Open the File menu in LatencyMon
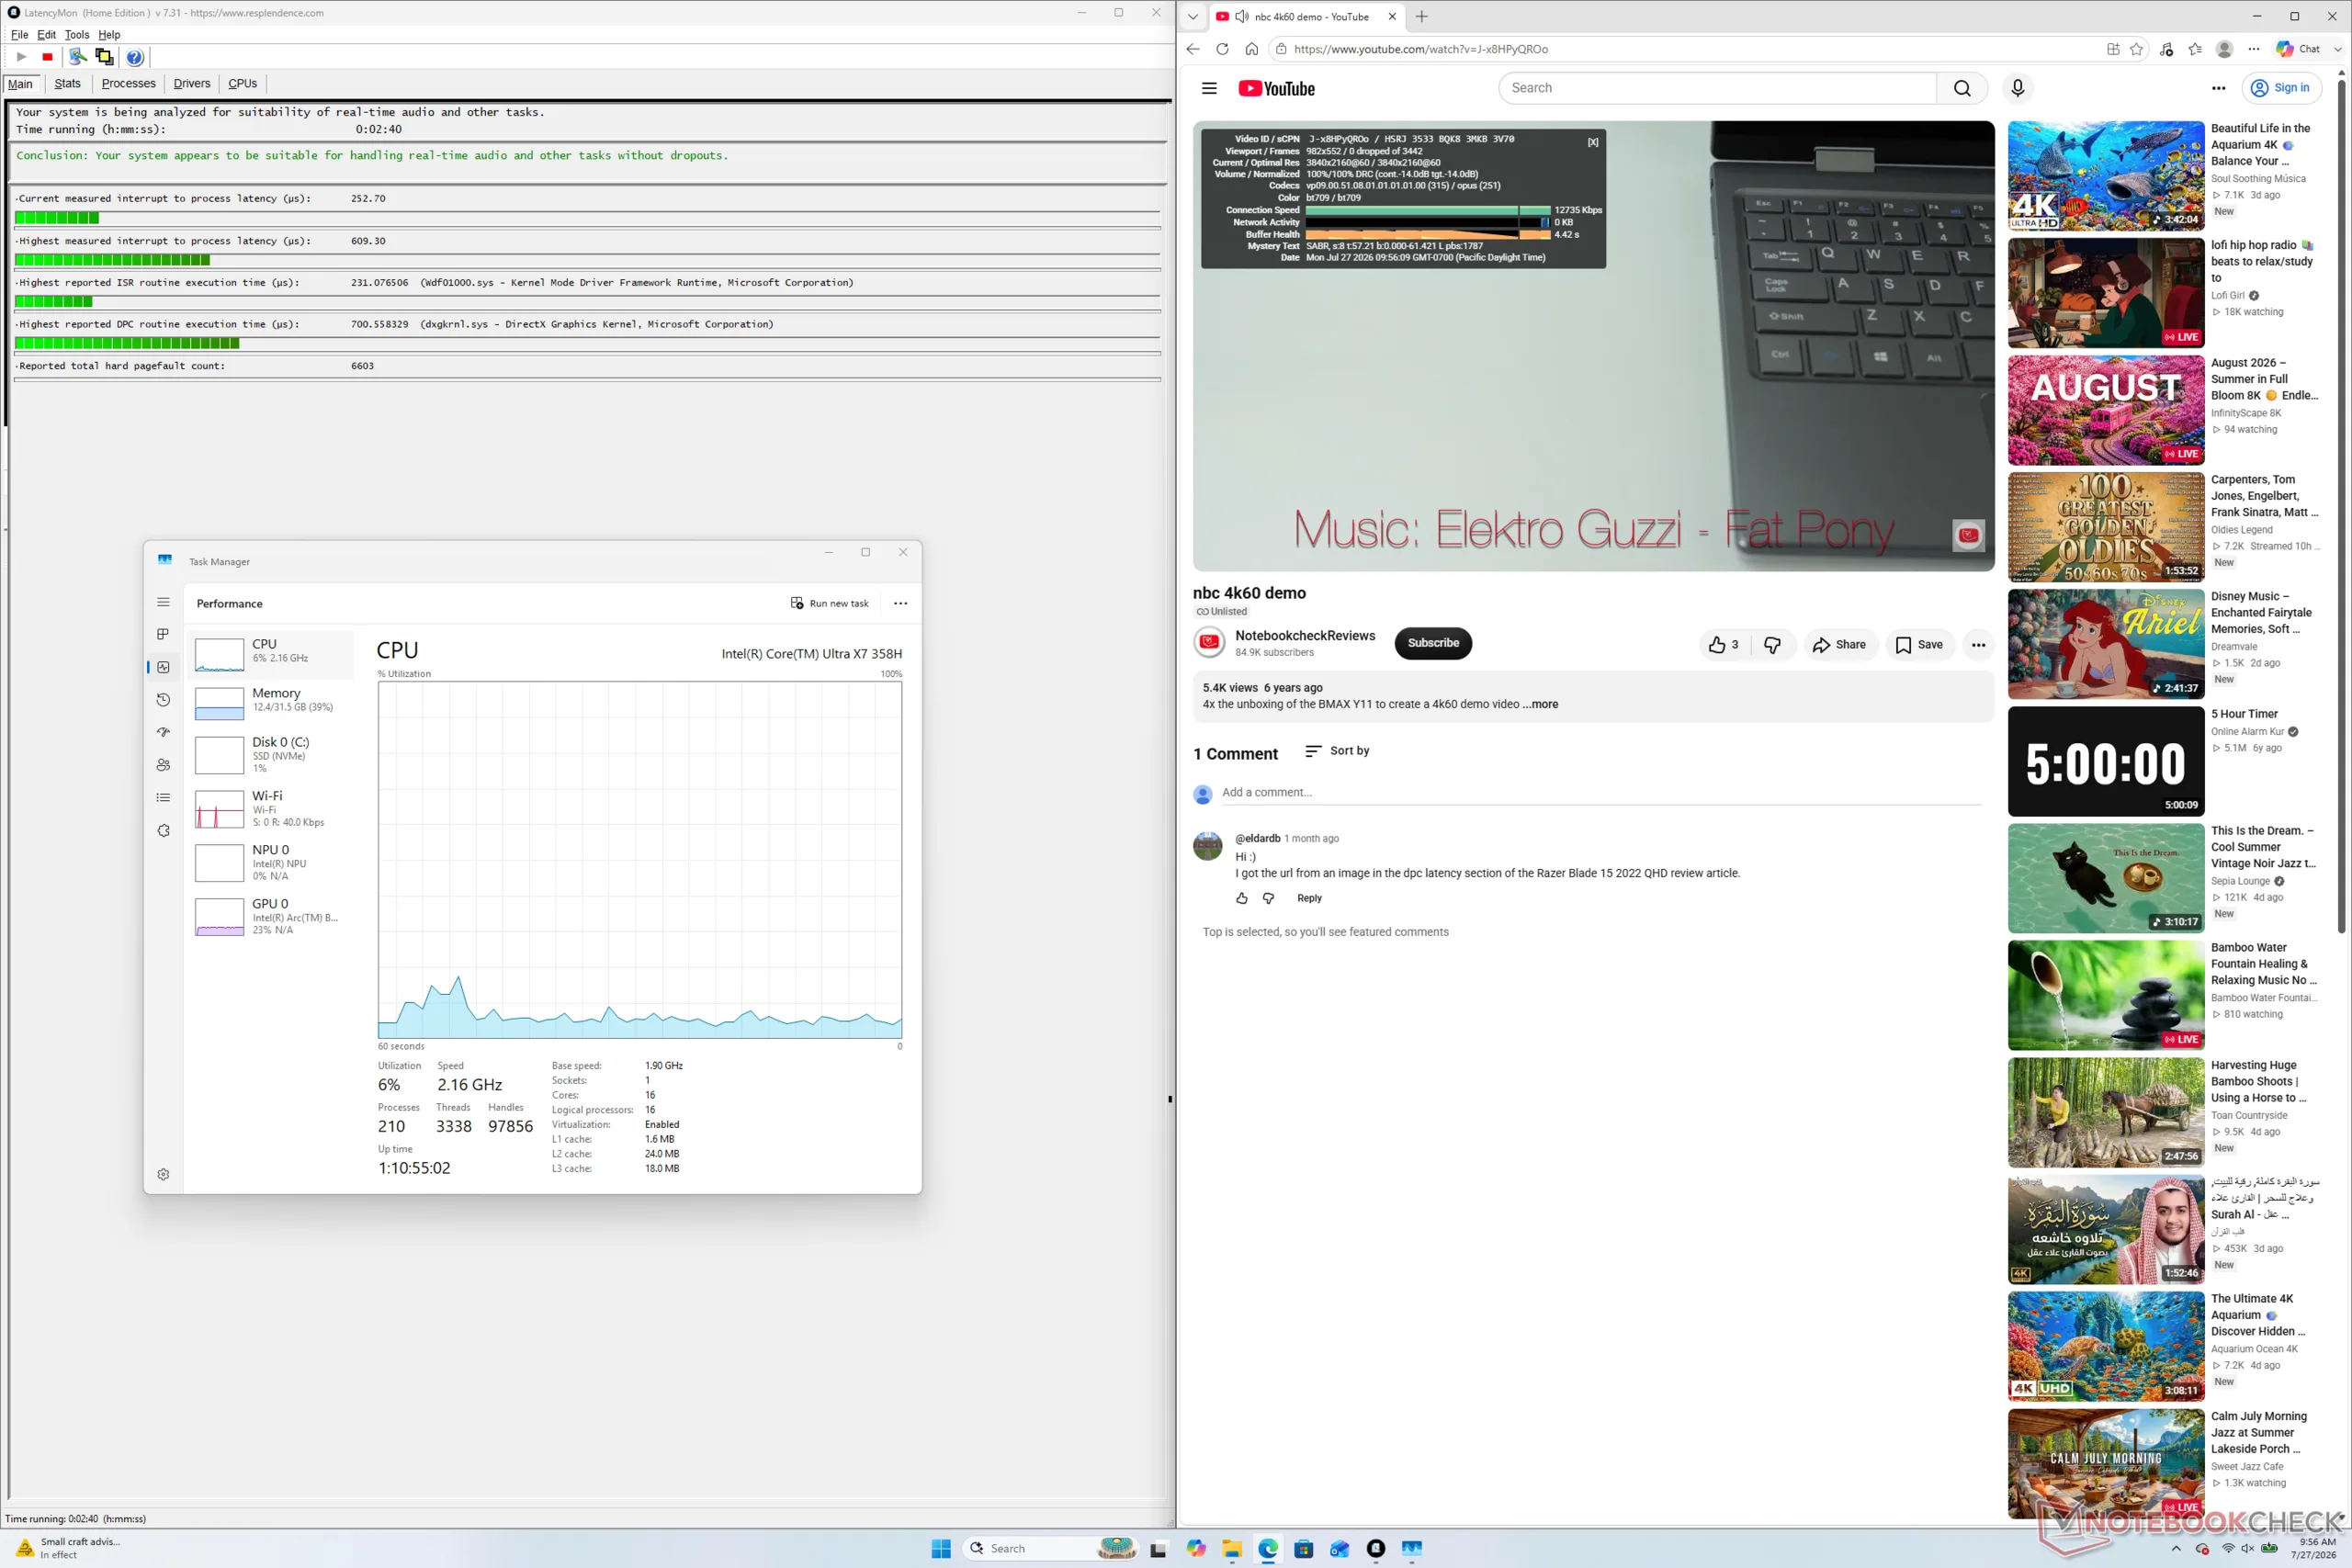 pyautogui.click(x=19, y=34)
